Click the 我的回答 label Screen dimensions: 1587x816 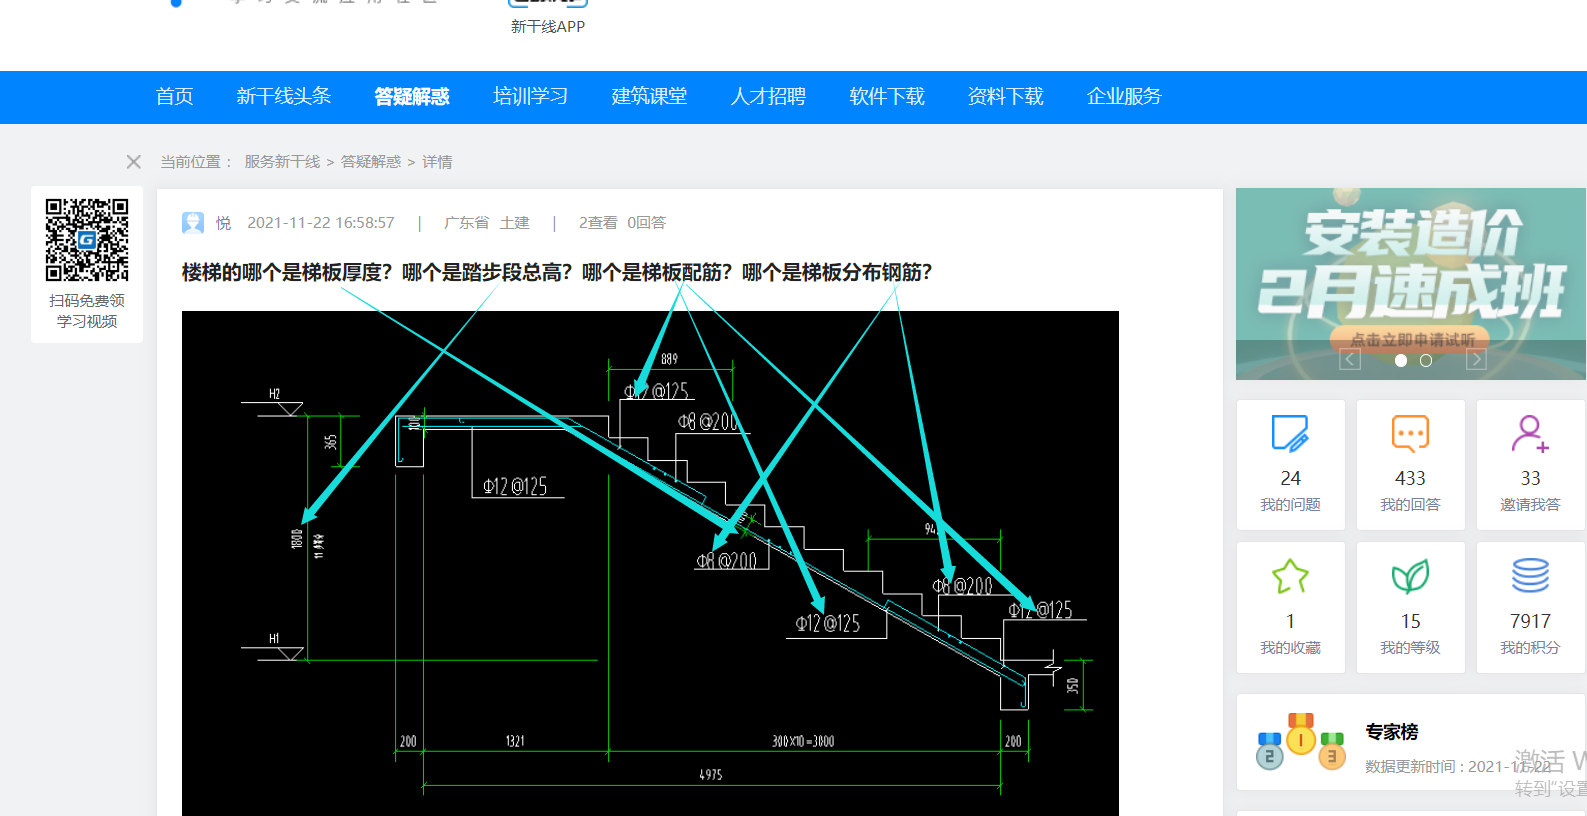coord(1410,505)
